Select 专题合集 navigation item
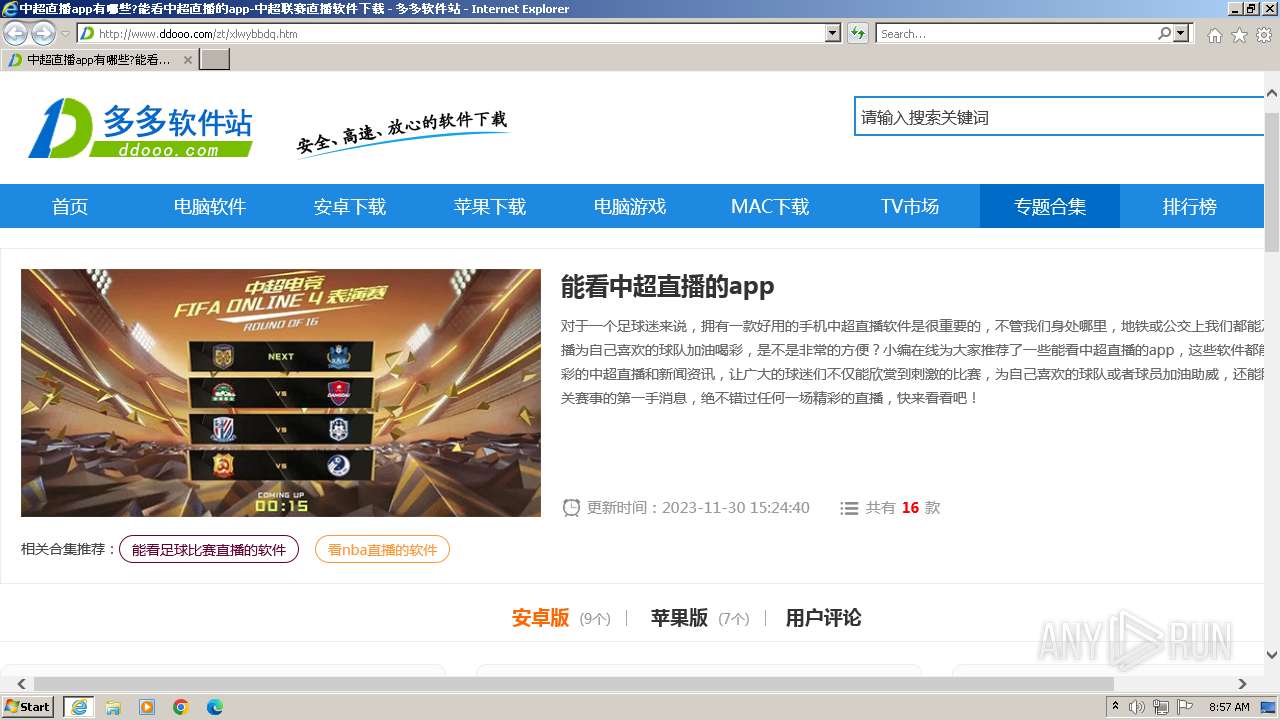 pos(1050,207)
